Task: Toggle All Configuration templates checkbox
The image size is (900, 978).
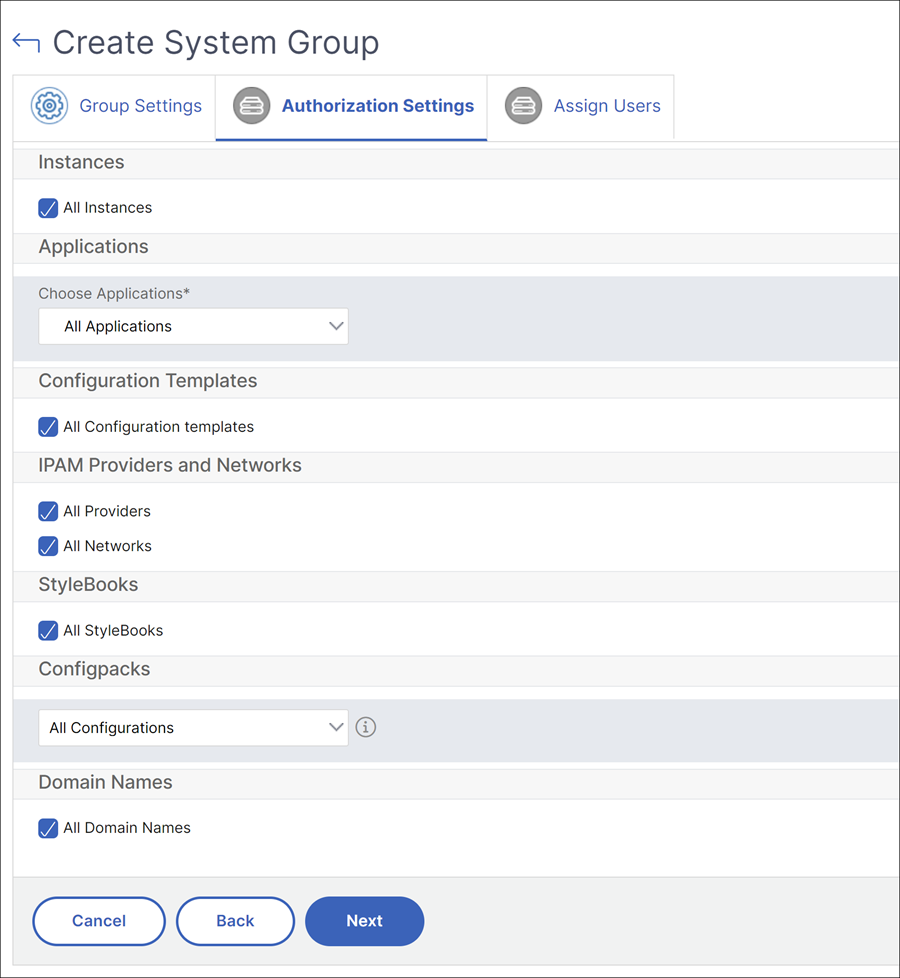Action: click(x=48, y=427)
